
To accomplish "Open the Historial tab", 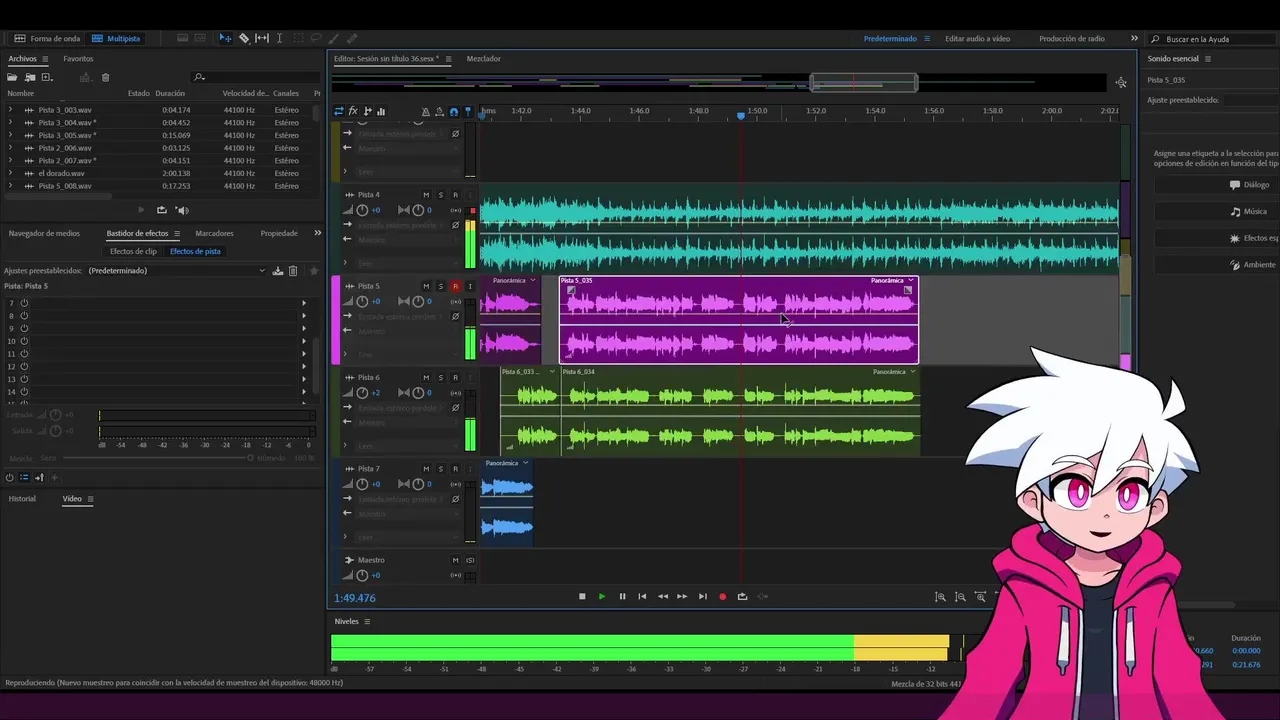I will click(x=22, y=499).
